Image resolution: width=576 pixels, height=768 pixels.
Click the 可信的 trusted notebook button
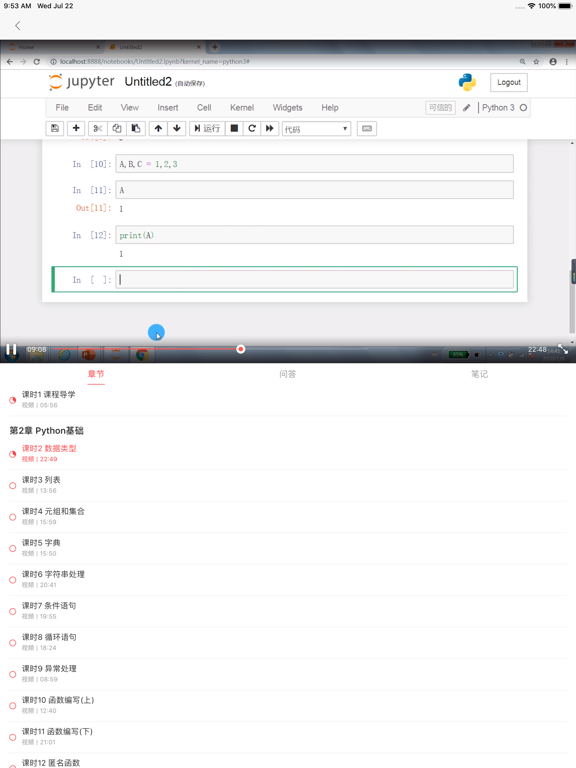pyautogui.click(x=440, y=108)
